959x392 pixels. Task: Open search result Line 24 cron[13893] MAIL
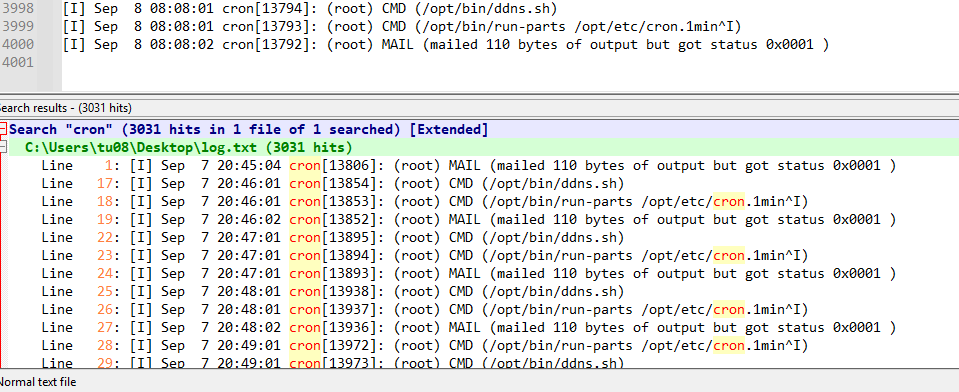[468, 273]
